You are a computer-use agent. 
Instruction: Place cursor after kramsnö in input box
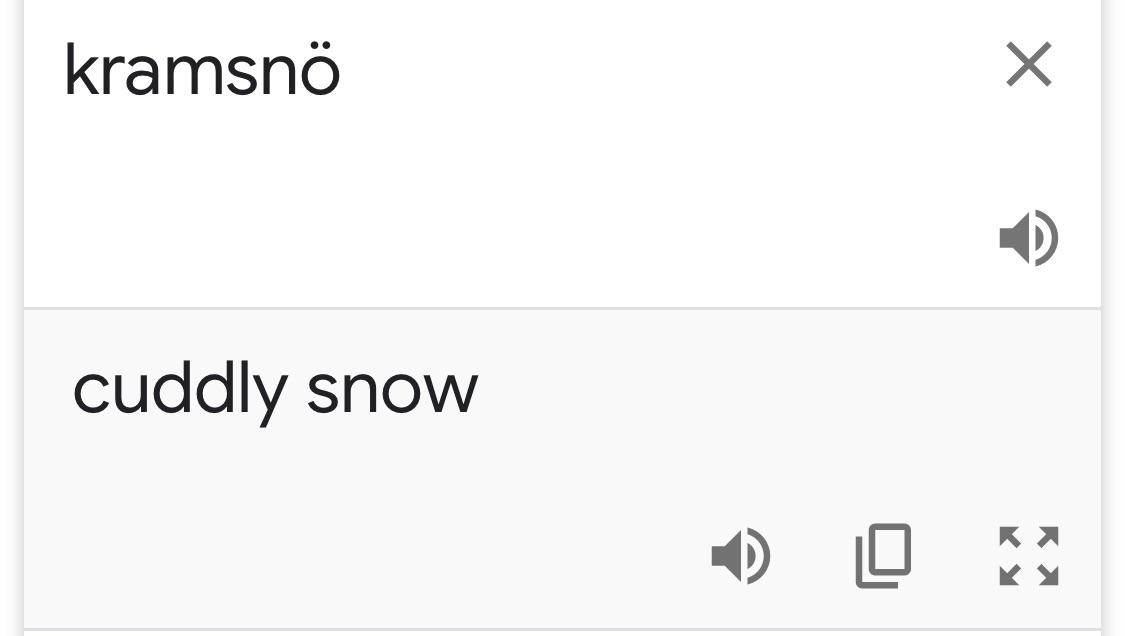click(344, 72)
